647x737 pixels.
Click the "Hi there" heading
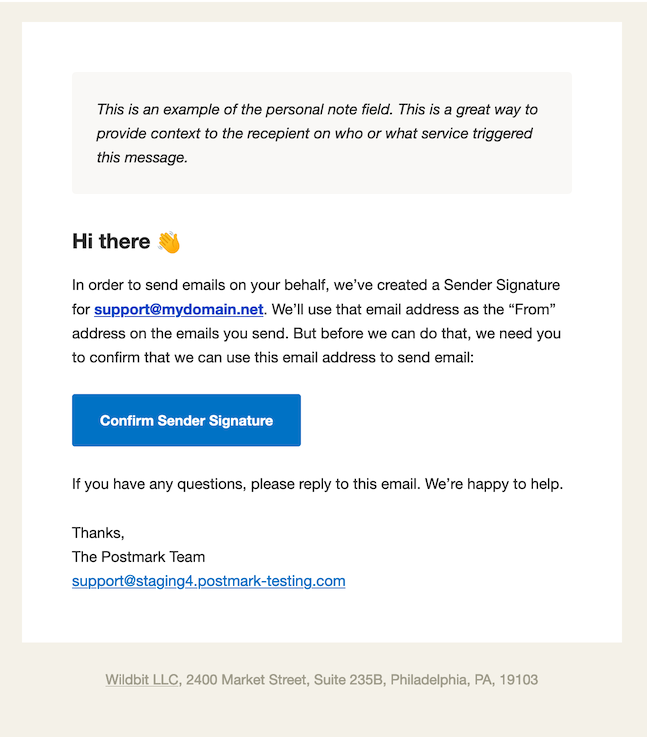tap(111, 242)
